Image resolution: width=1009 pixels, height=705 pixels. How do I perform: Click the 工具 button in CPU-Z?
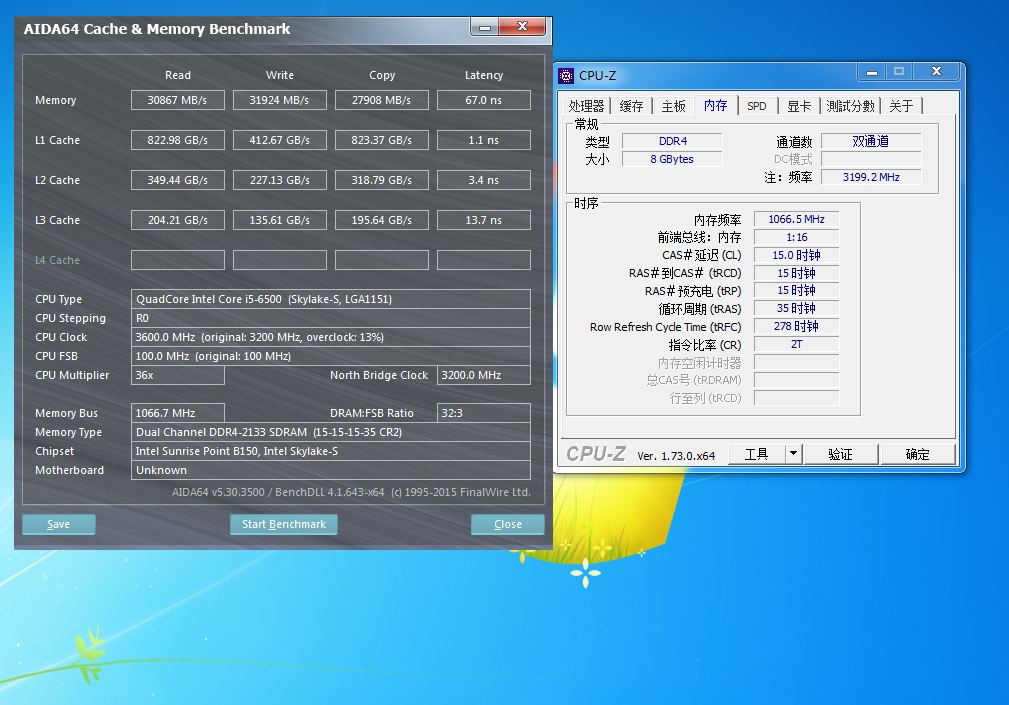[756, 454]
